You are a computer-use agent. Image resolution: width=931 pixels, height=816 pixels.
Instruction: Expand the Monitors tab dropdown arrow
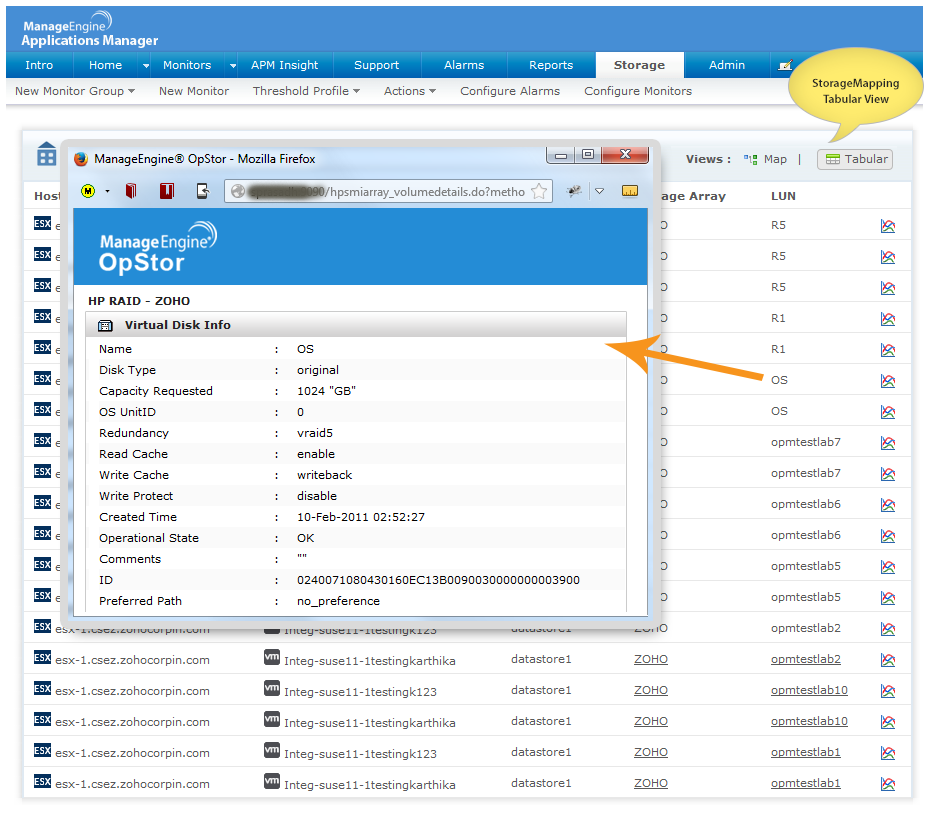233,65
